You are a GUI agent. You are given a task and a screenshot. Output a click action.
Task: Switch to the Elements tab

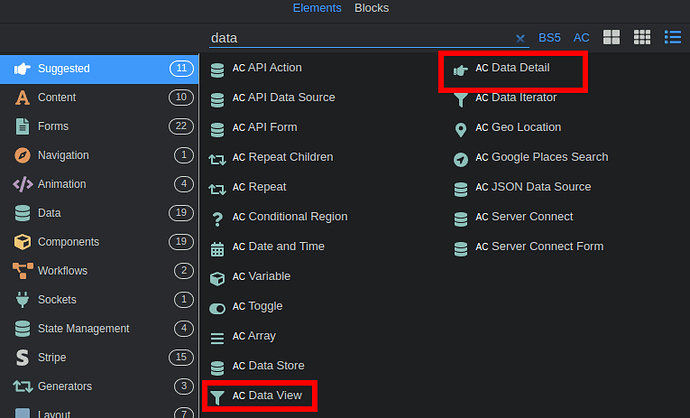317,8
